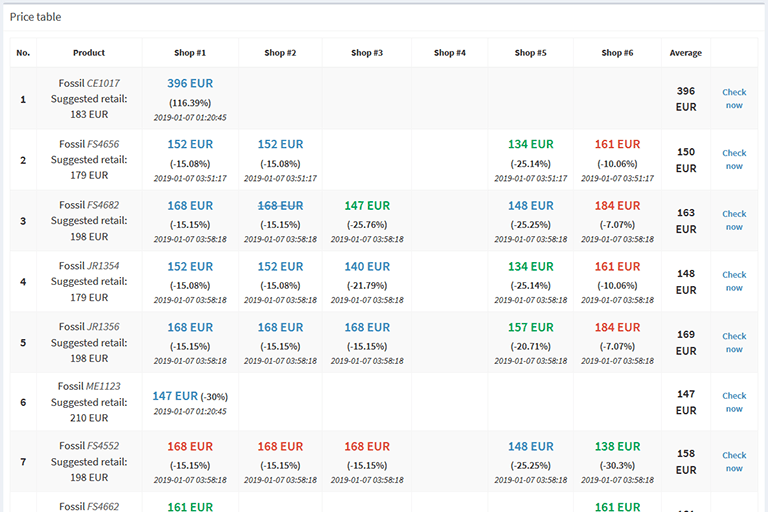The width and height of the screenshot is (768, 512).
Task: Open red 161 EUR Shop #6 price for JR1354
Action: coord(617,266)
